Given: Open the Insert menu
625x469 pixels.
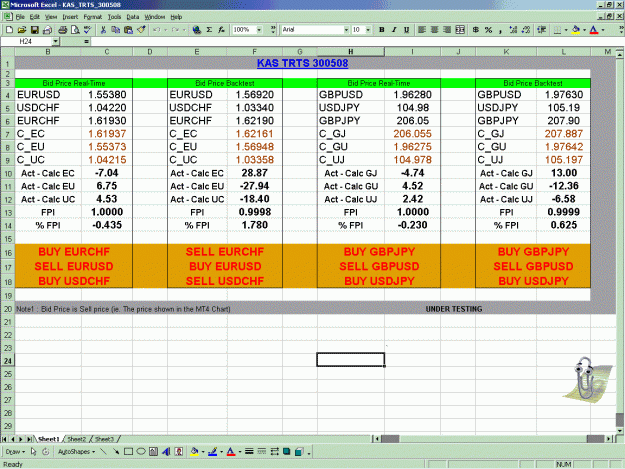Looking at the screenshot, I should click(x=70, y=17).
